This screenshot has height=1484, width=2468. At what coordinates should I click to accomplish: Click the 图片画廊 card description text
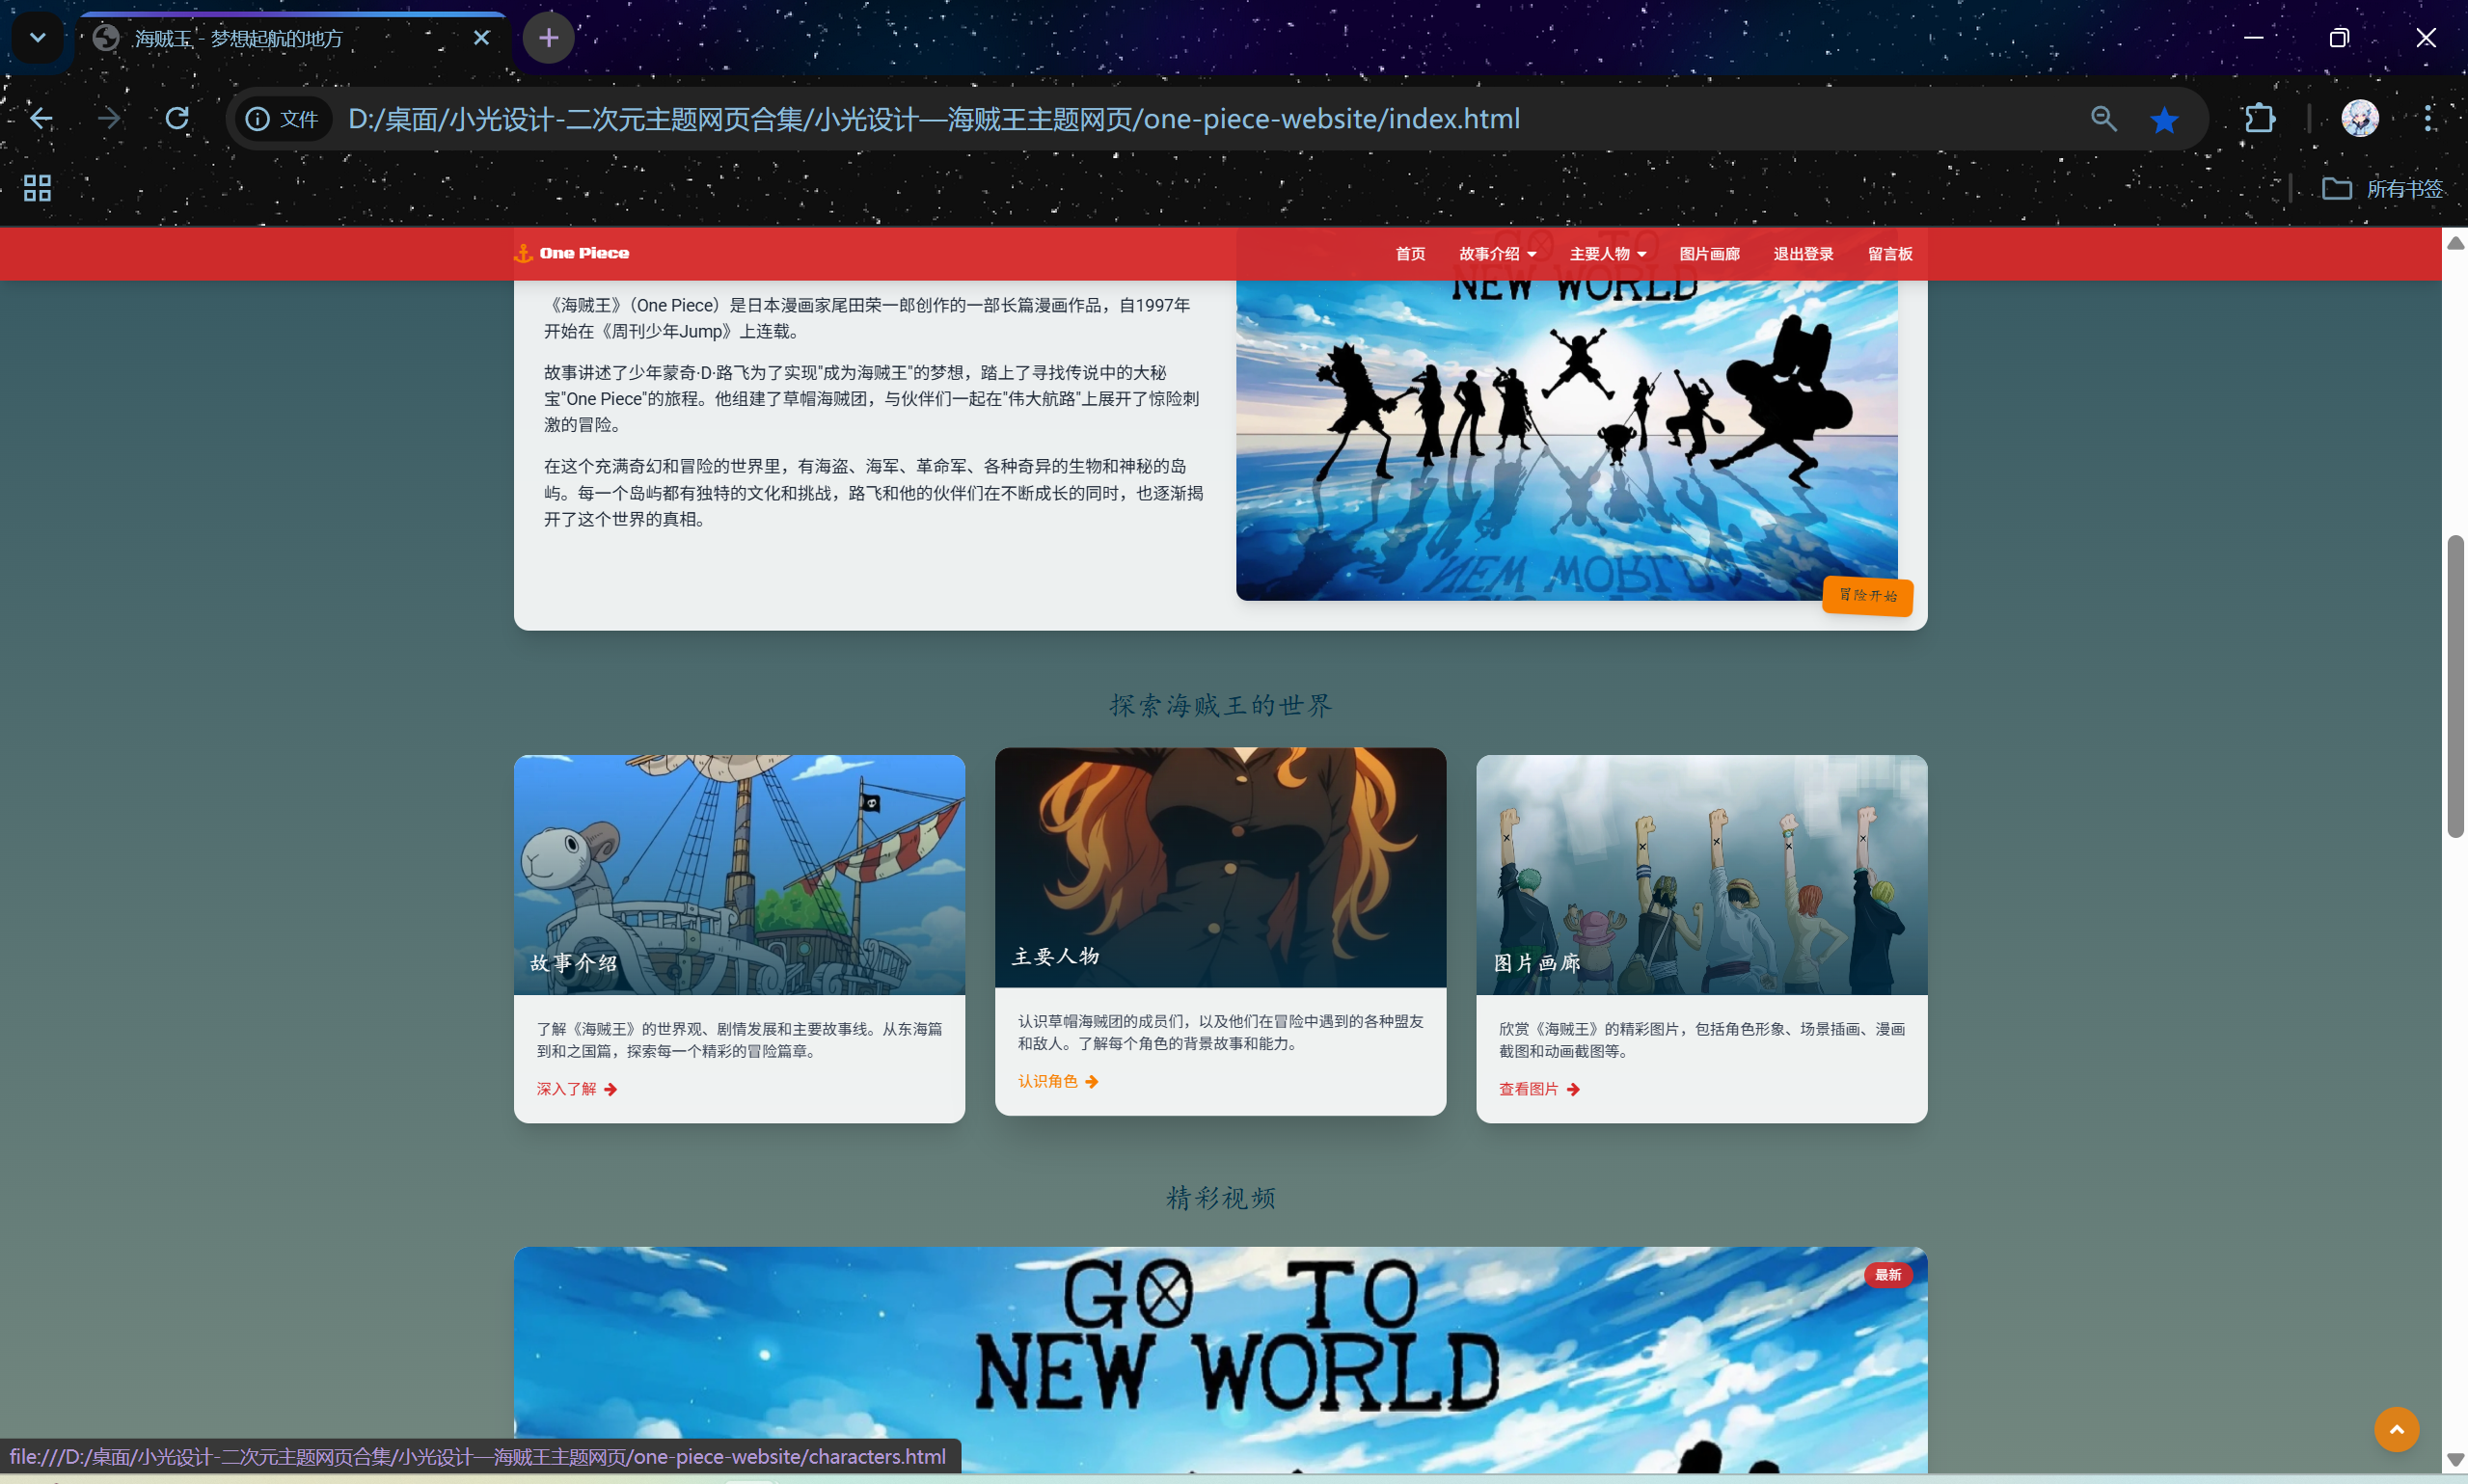(x=1701, y=1040)
